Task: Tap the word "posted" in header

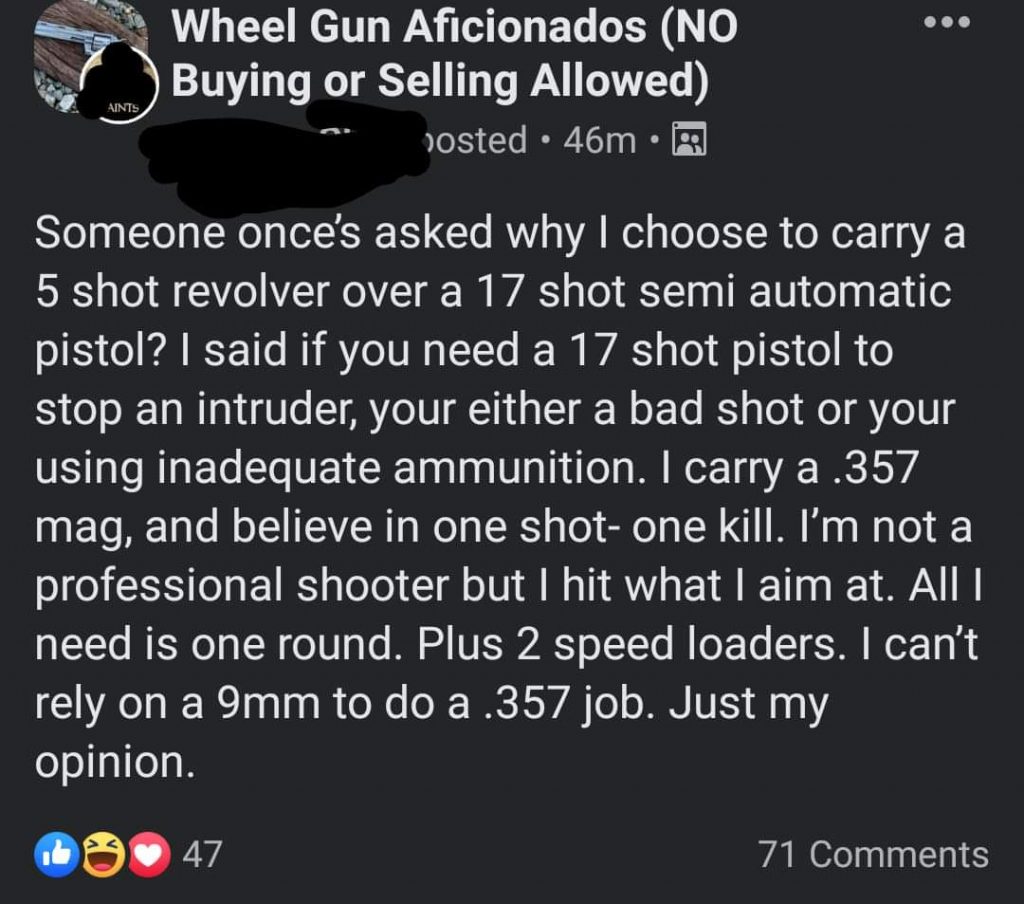Action: pos(470,141)
